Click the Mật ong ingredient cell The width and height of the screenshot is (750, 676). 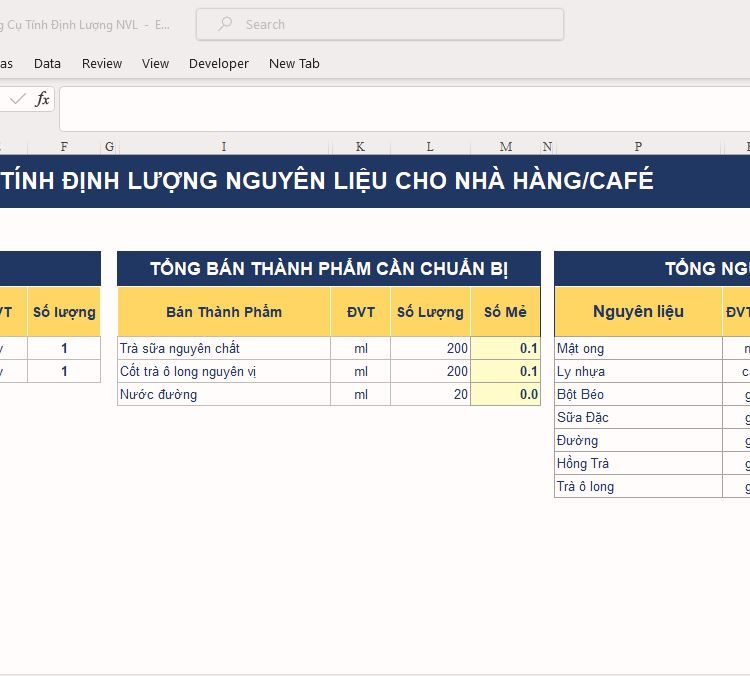tap(638, 348)
